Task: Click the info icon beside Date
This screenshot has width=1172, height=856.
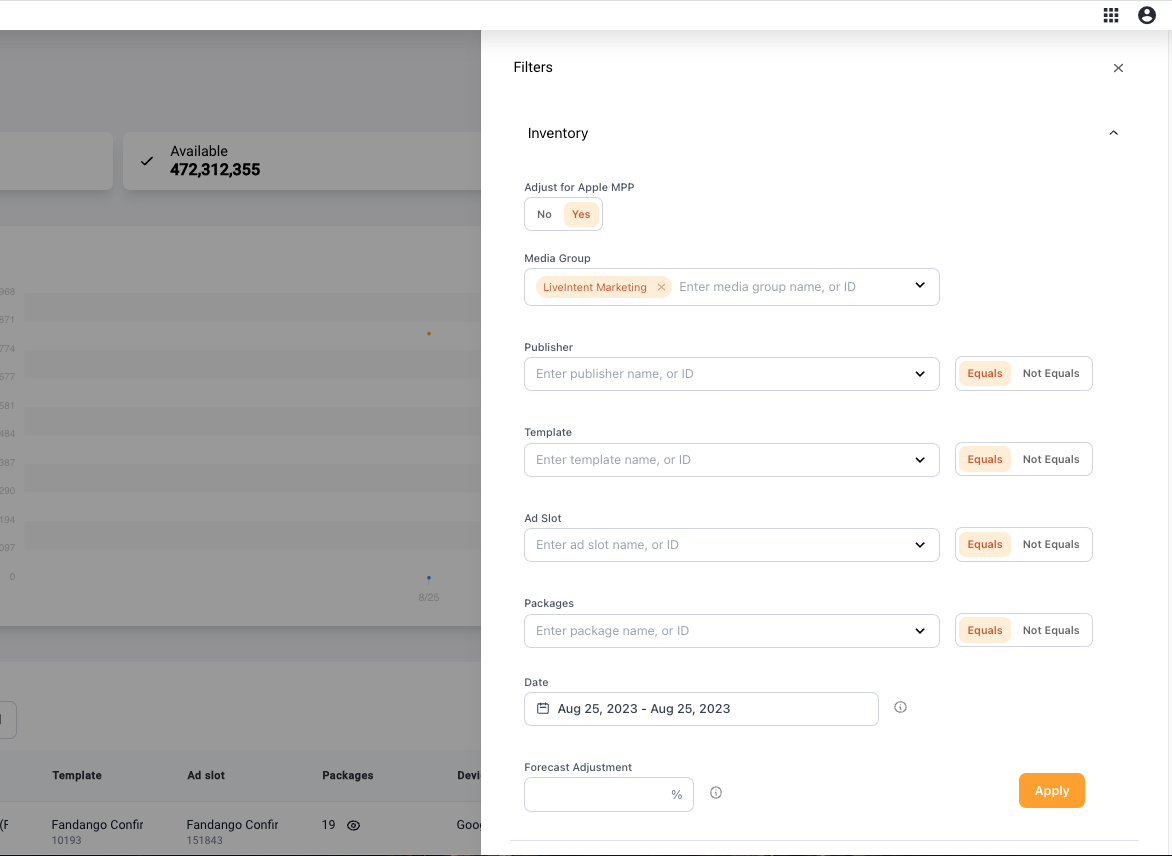Action: [x=900, y=708]
